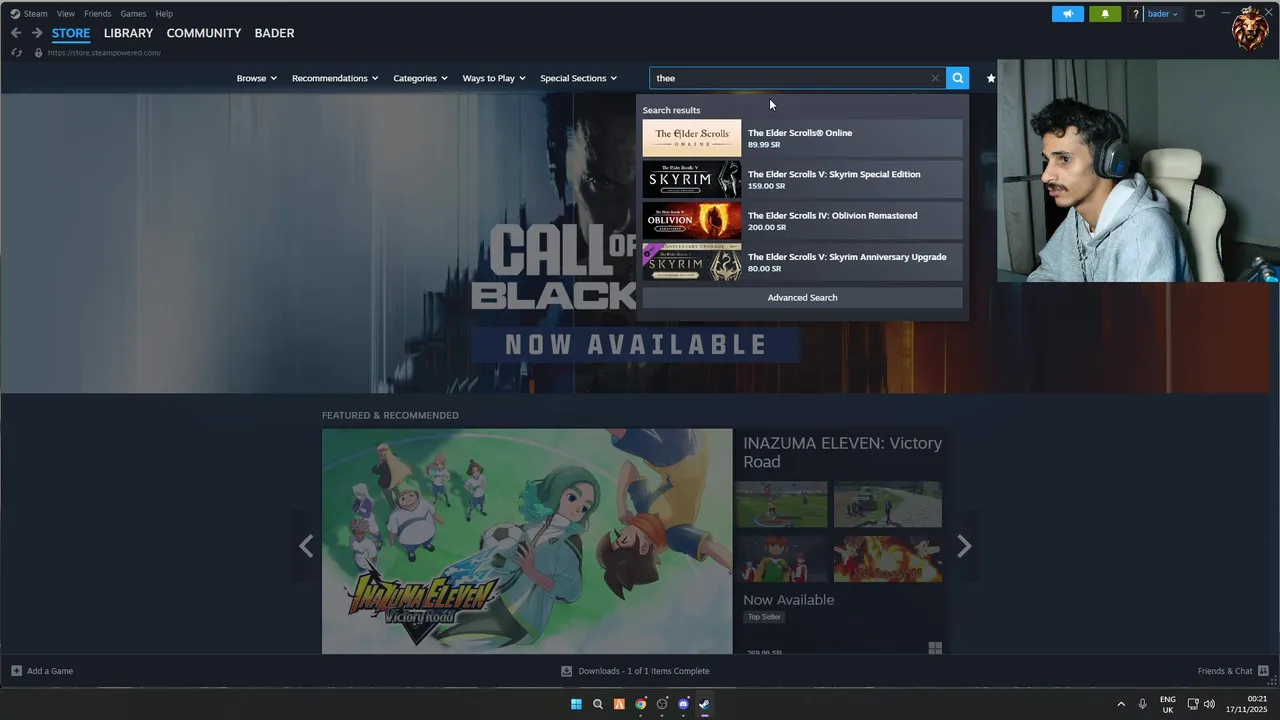Show previous featured game carousel arrow

[x=306, y=546]
